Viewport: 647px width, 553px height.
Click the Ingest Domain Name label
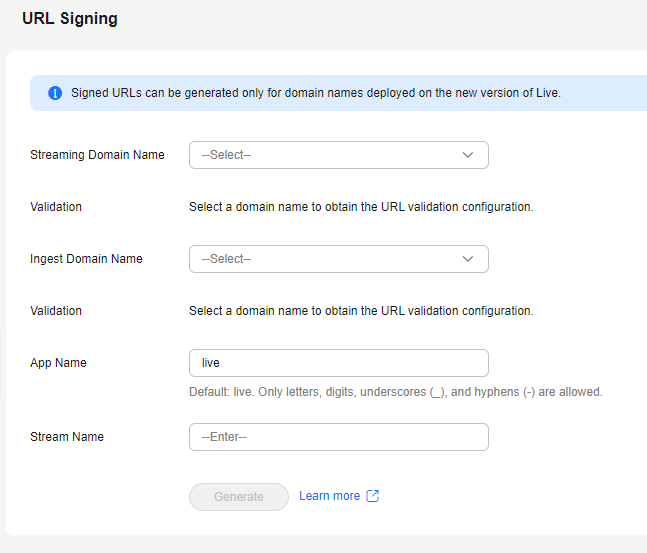click(86, 259)
